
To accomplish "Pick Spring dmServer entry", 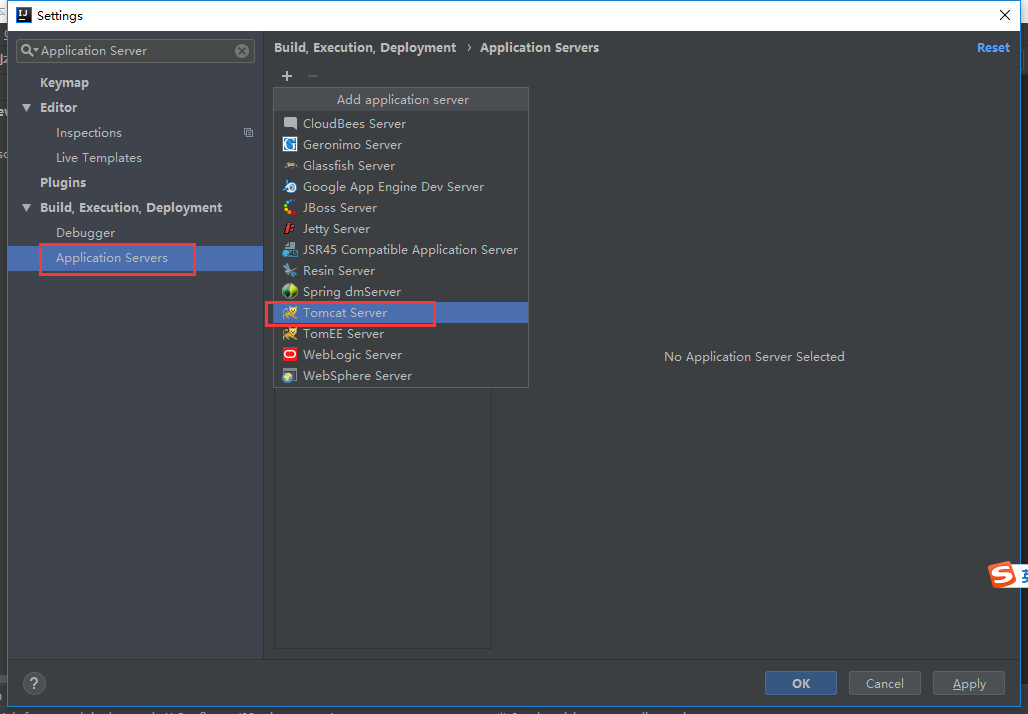I will 401,291.
